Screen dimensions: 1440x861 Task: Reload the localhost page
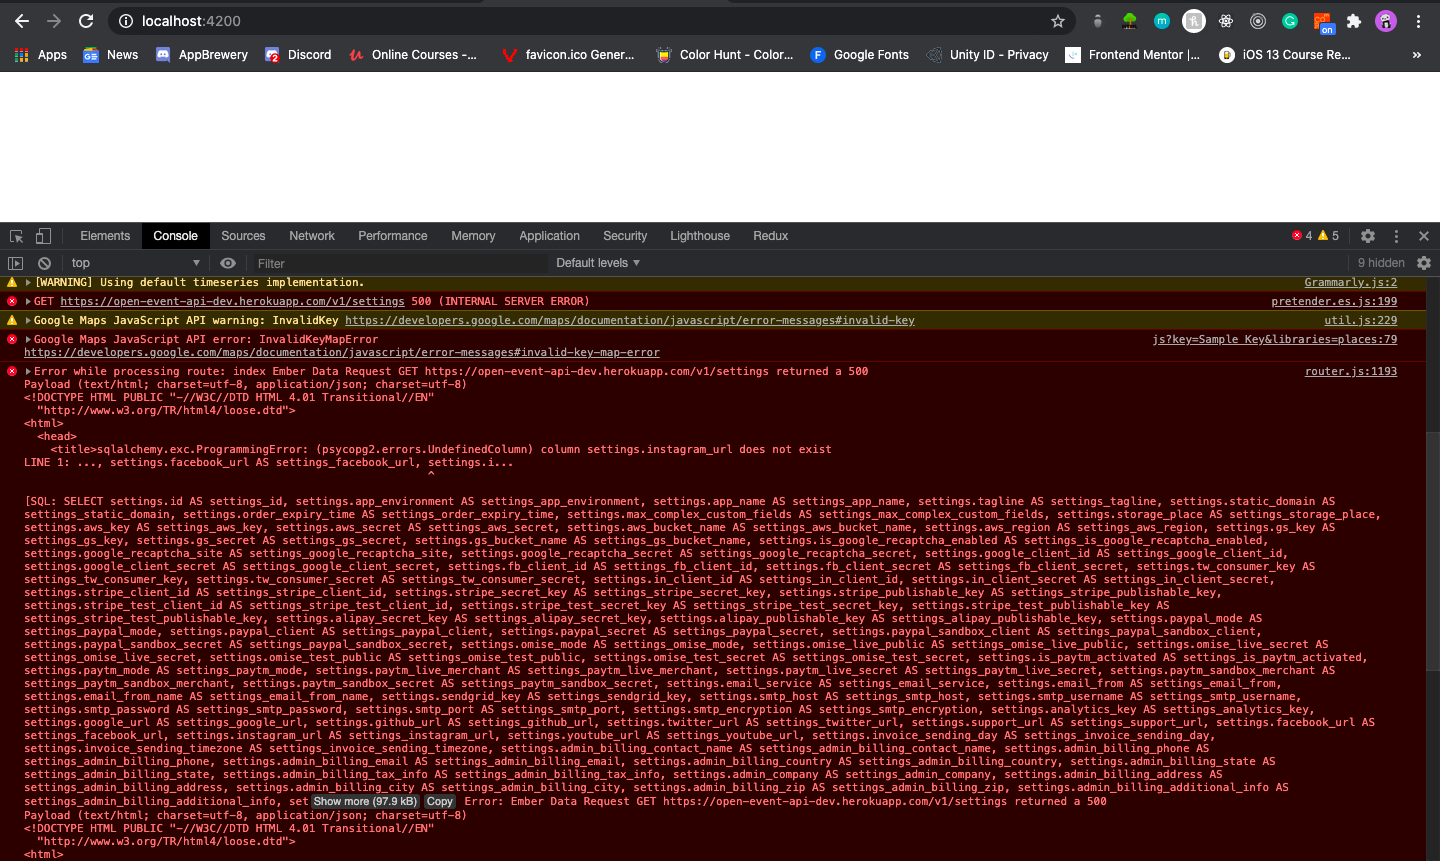pyautogui.click(x=86, y=21)
